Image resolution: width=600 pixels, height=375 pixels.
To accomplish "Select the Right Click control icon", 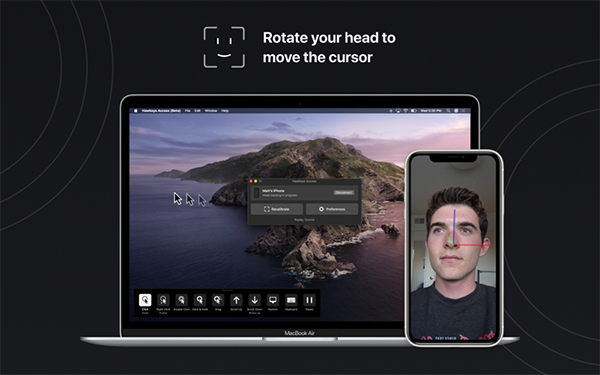I will click(x=163, y=300).
